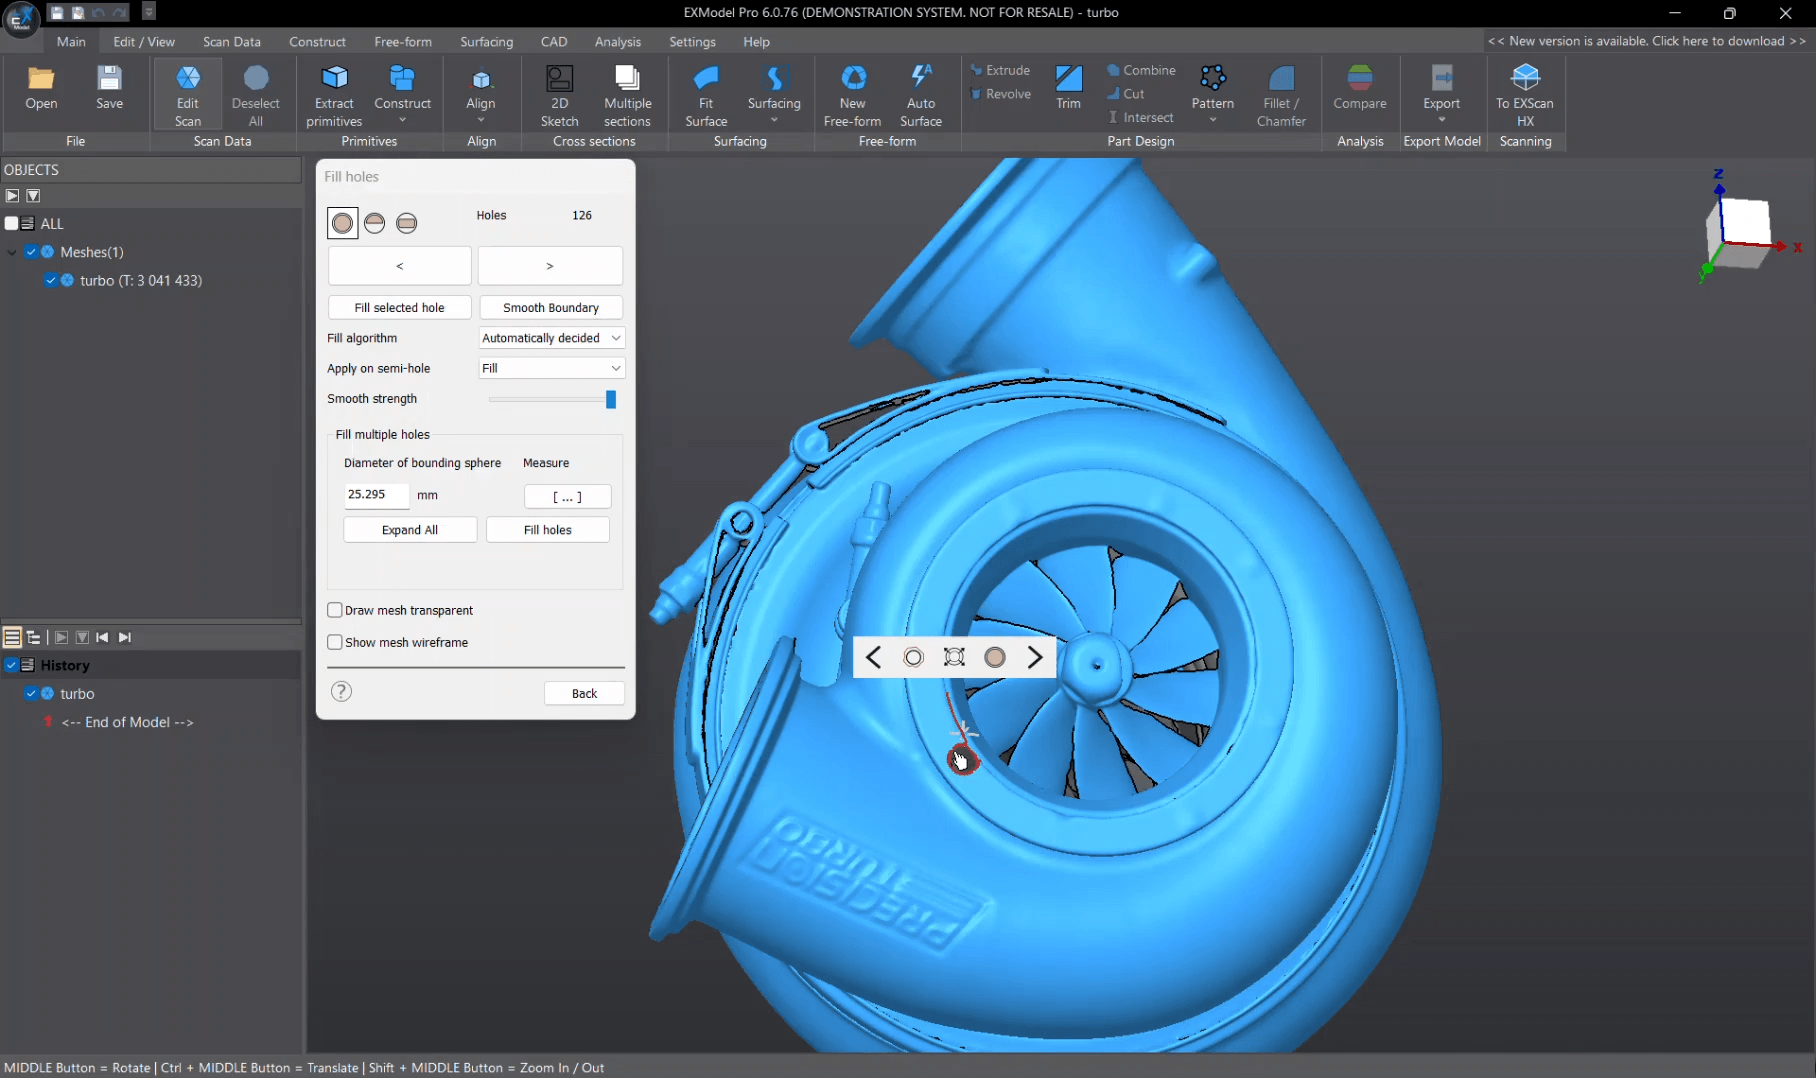Click the Expand All button
The image size is (1816, 1078).
(x=409, y=529)
